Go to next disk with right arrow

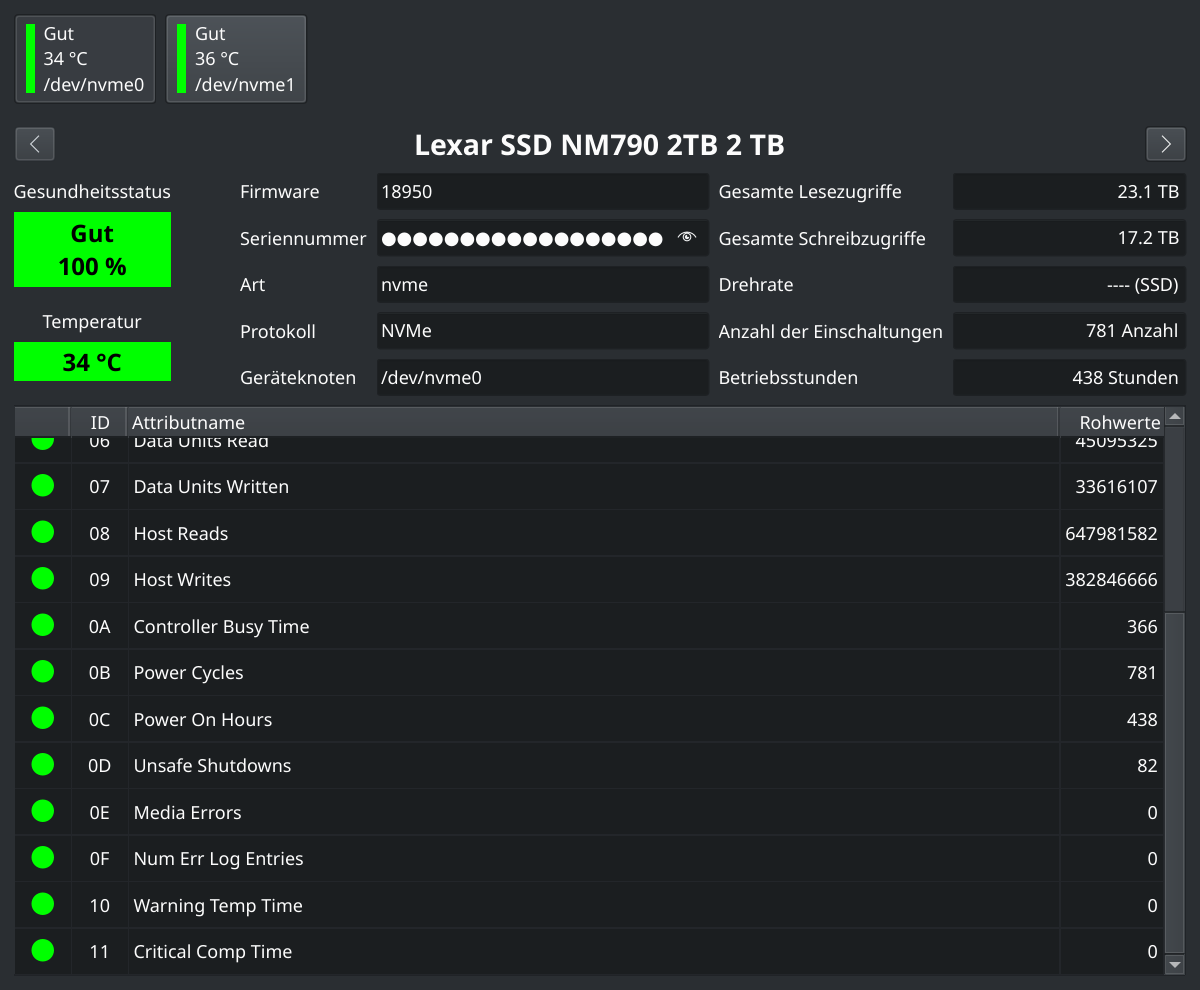point(1165,144)
